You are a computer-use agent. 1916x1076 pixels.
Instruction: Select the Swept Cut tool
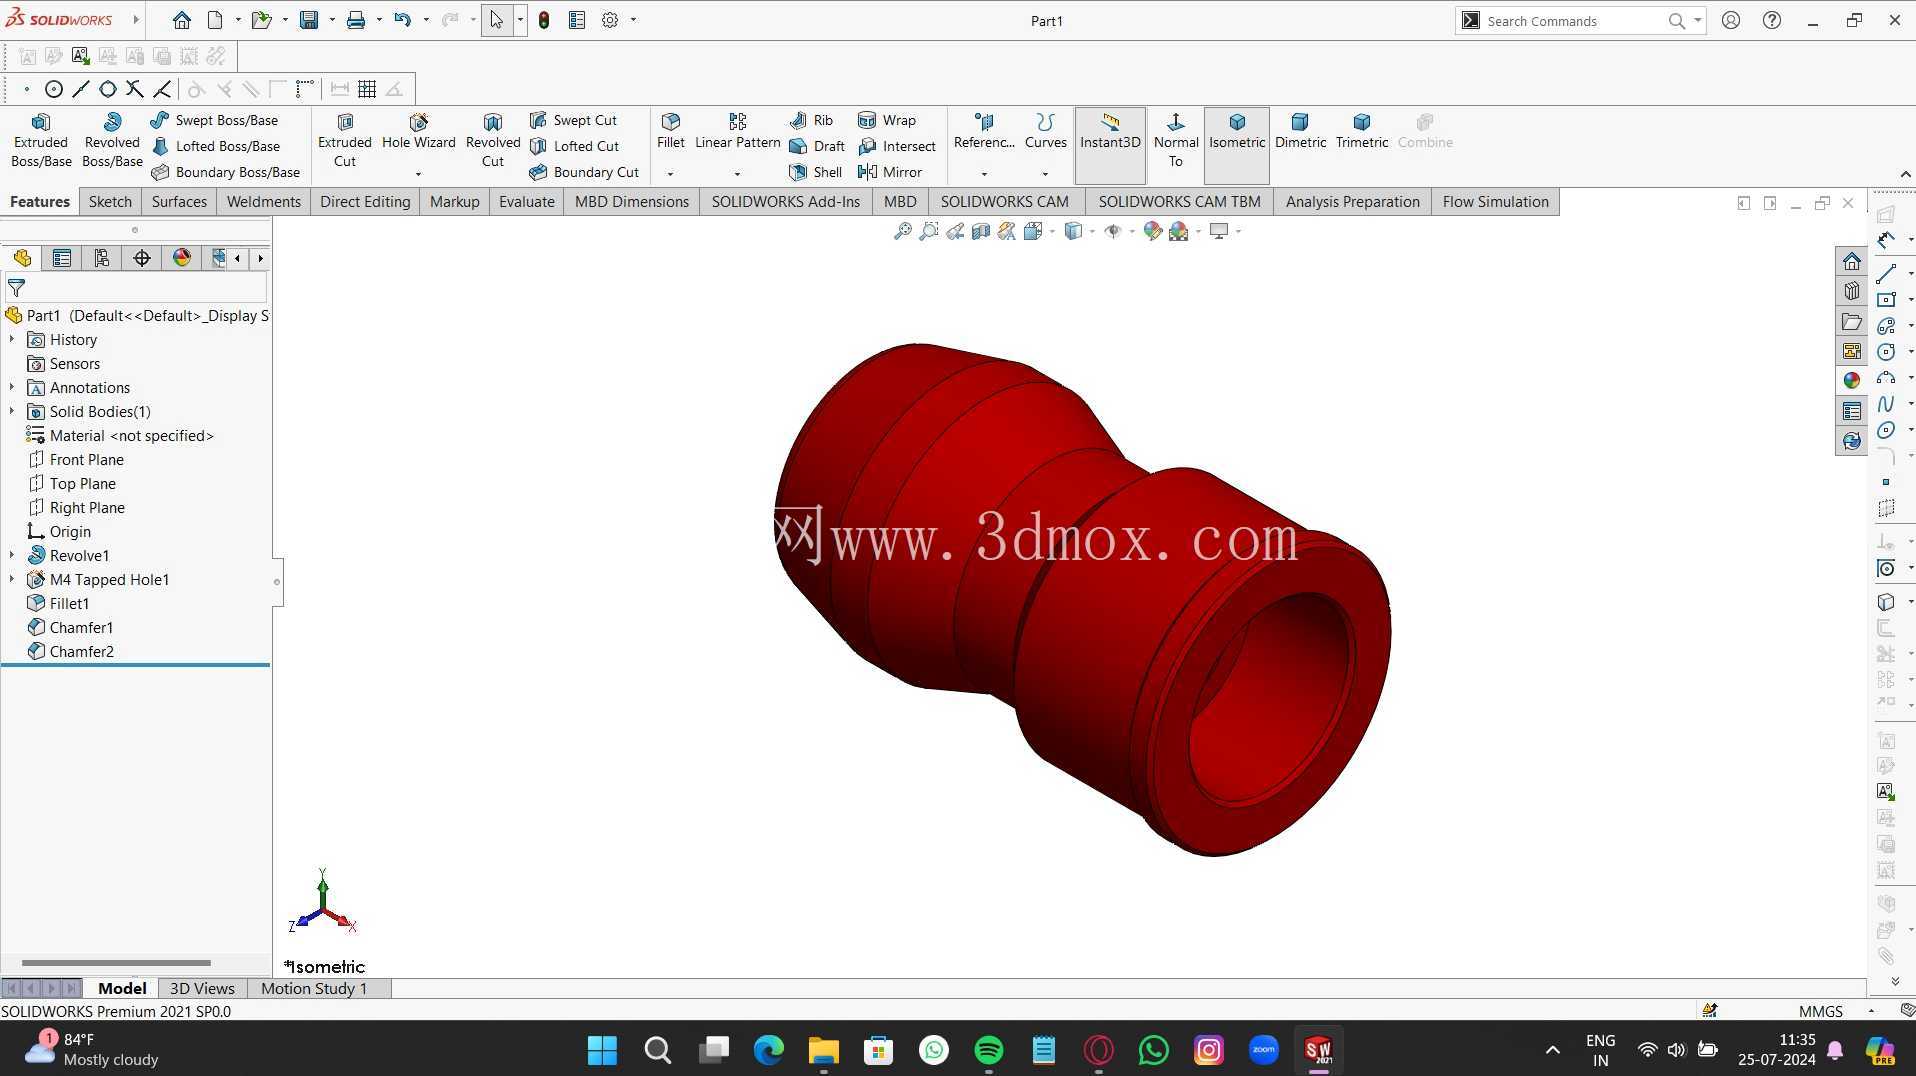(x=573, y=120)
